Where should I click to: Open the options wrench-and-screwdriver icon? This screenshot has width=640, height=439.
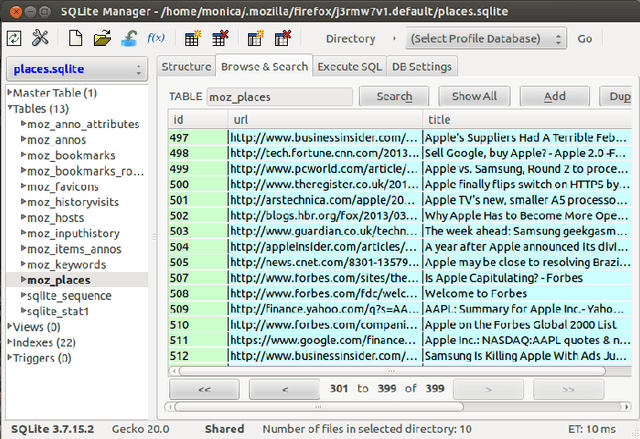pos(40,38)
